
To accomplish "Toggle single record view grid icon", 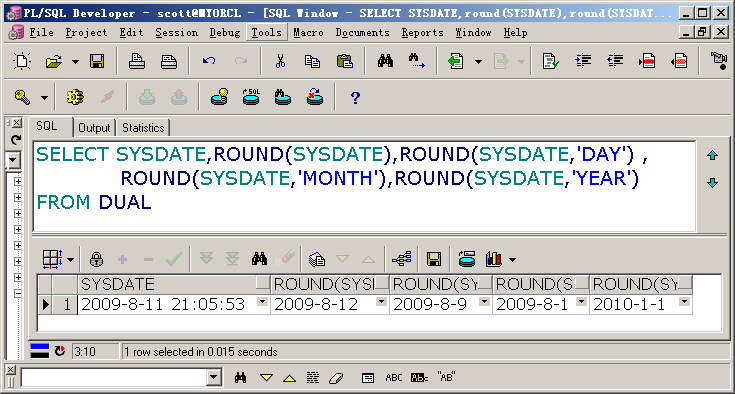I will click(52, 259).
